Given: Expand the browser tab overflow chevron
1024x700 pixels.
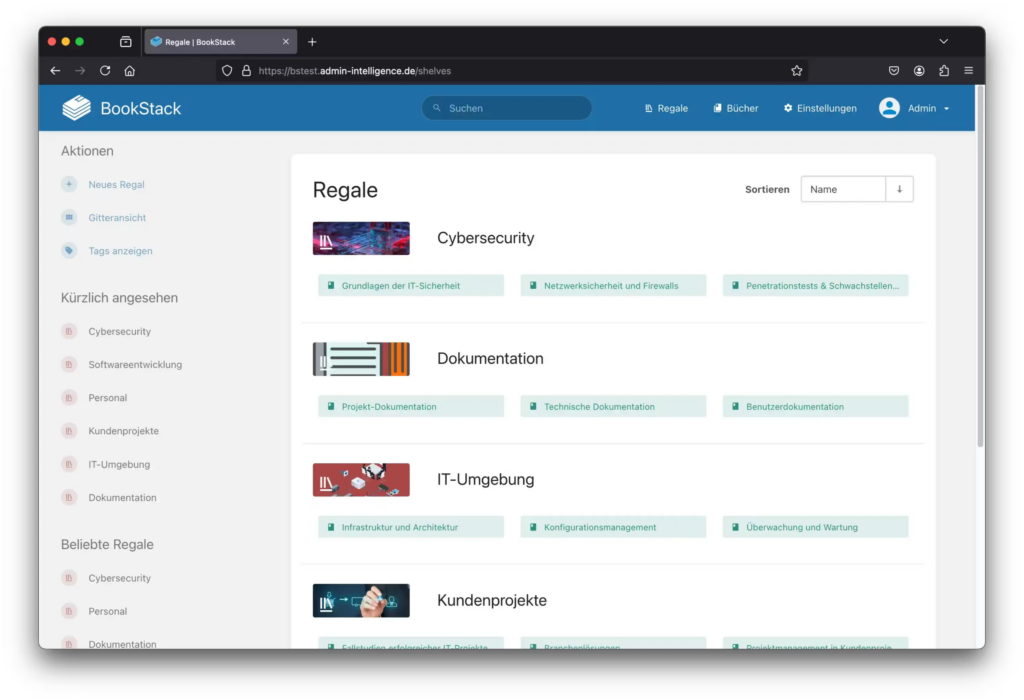Looking at the screenshot, I should click(x=943, y=41).
